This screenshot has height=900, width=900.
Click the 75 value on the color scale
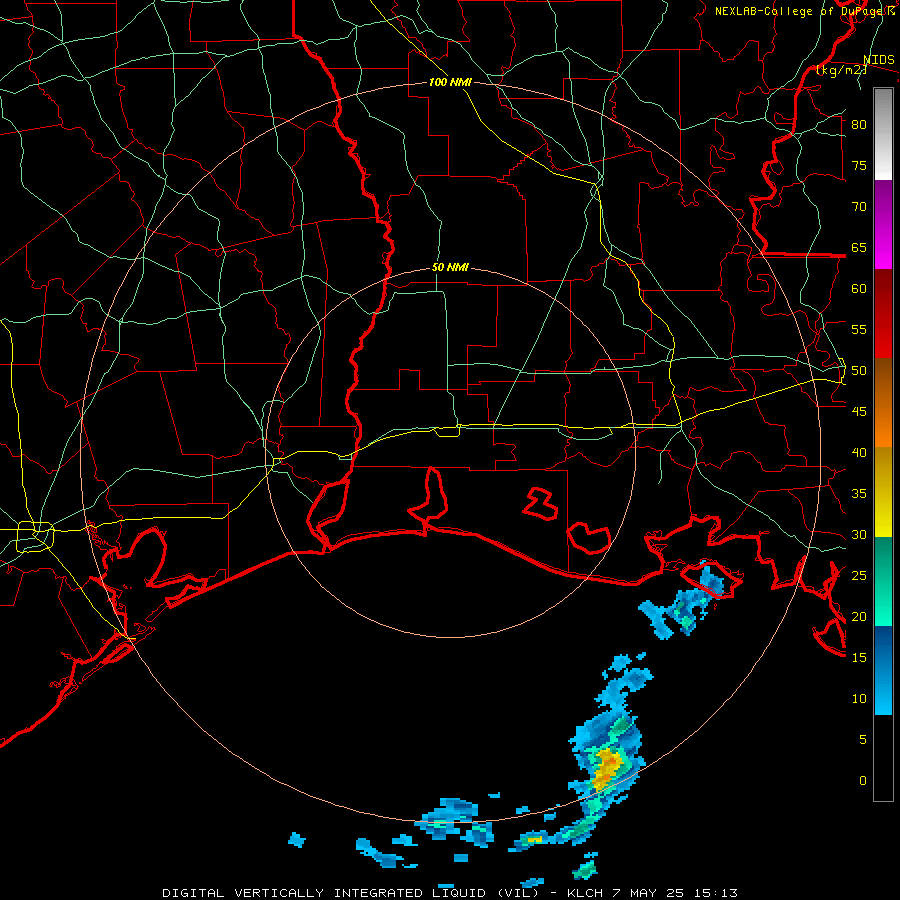[x=859, y=165]
